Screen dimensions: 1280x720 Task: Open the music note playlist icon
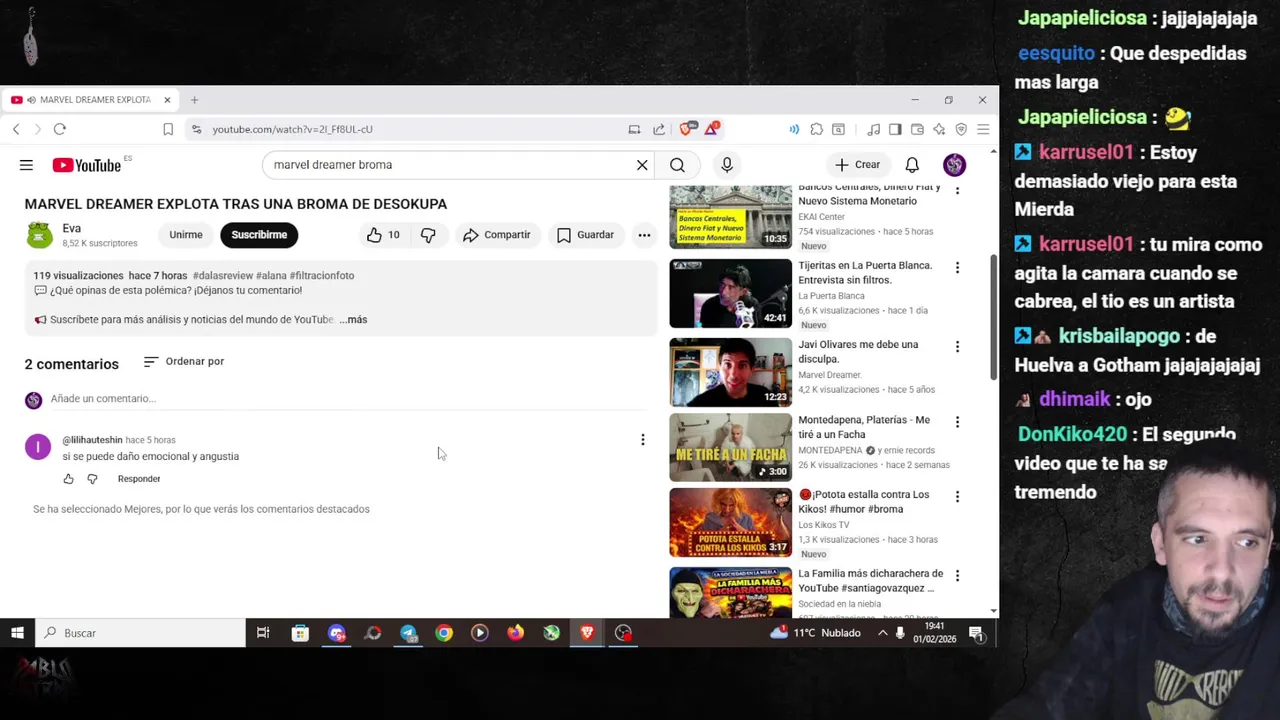(x=873, y=129)
